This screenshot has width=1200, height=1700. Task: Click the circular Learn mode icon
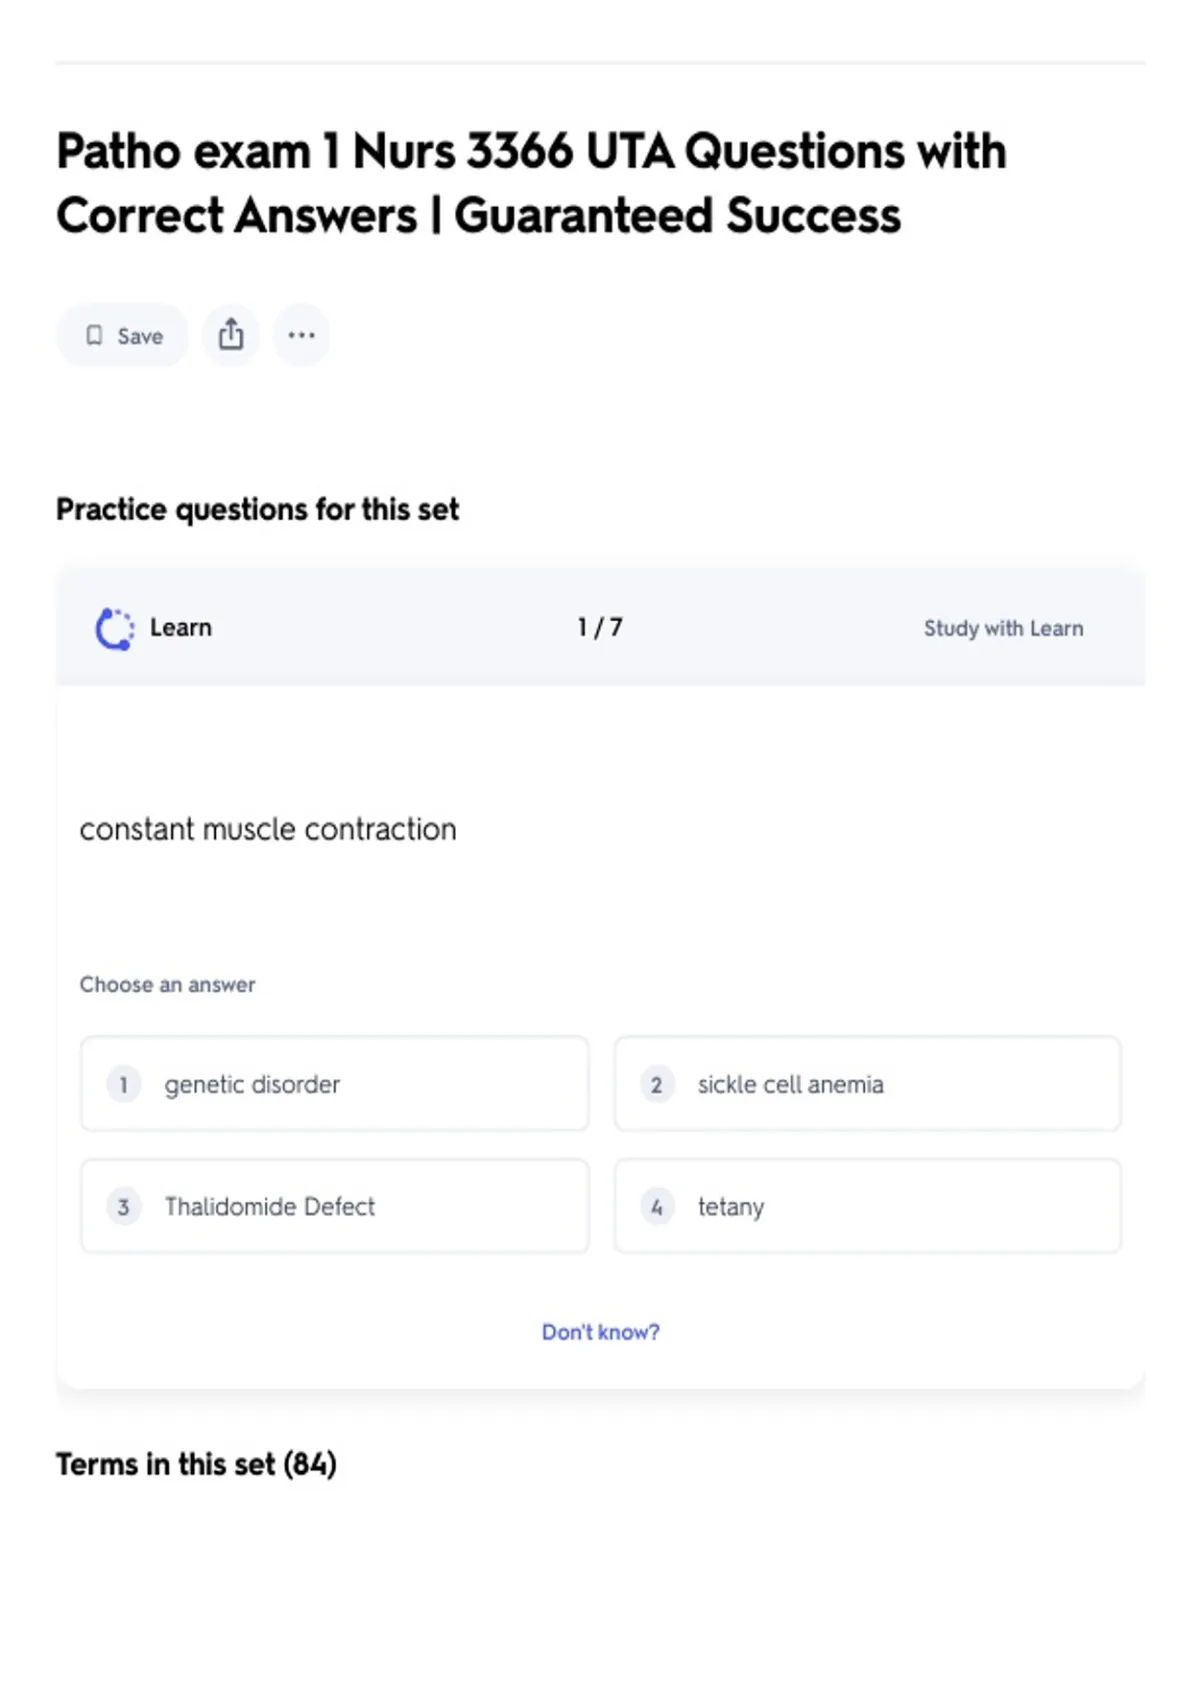pos(114,629)
